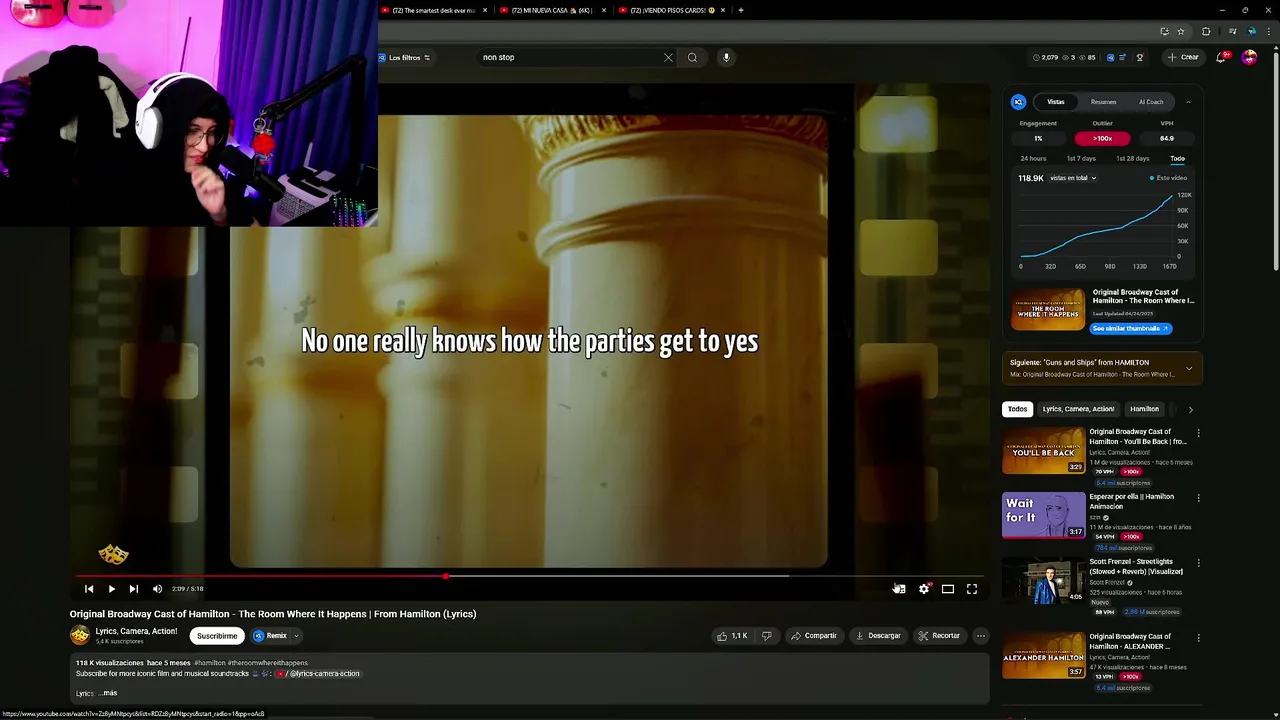Open the award icon in top stats bar
The width and height of the screenshot is (1280, 720).
tap(1140, 57)
